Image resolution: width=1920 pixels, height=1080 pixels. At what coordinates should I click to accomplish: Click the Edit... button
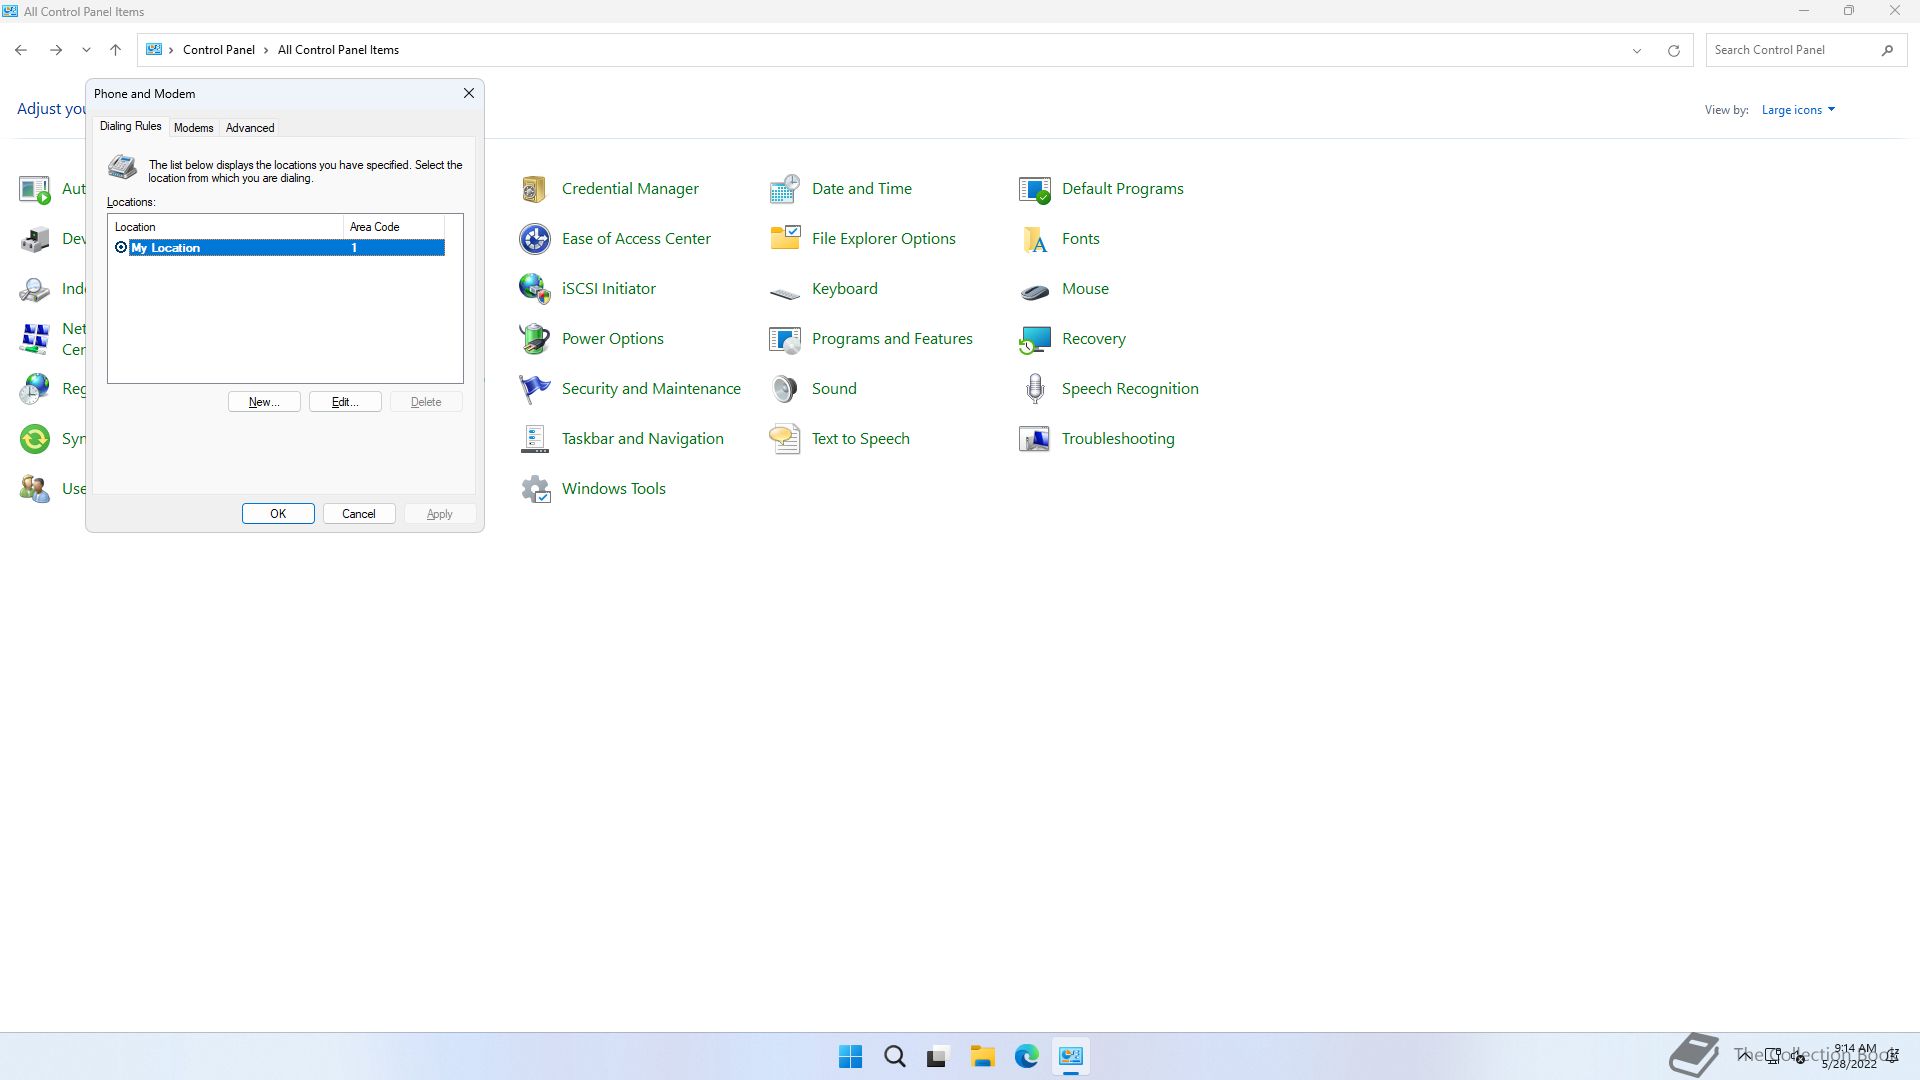point(345,402)
